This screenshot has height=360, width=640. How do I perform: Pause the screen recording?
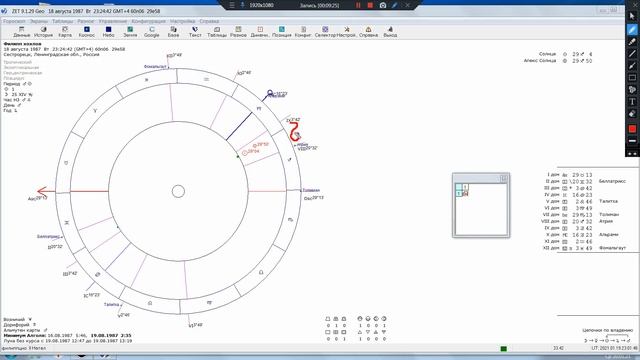point(358,5)
